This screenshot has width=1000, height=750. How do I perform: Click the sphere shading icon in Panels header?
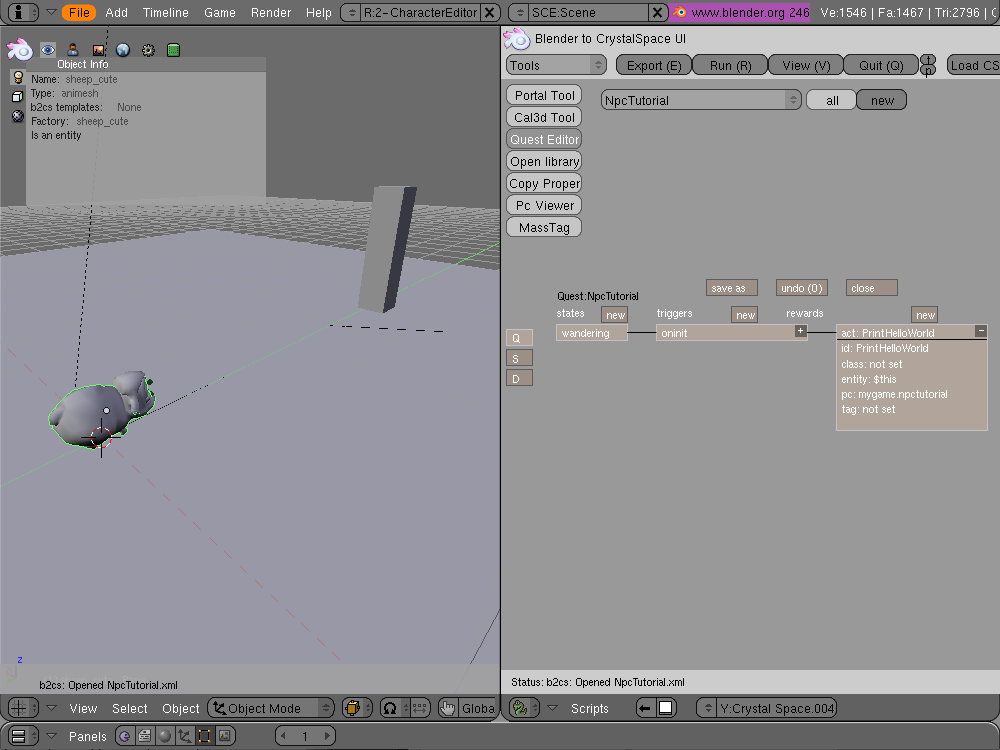pos(164,736)
